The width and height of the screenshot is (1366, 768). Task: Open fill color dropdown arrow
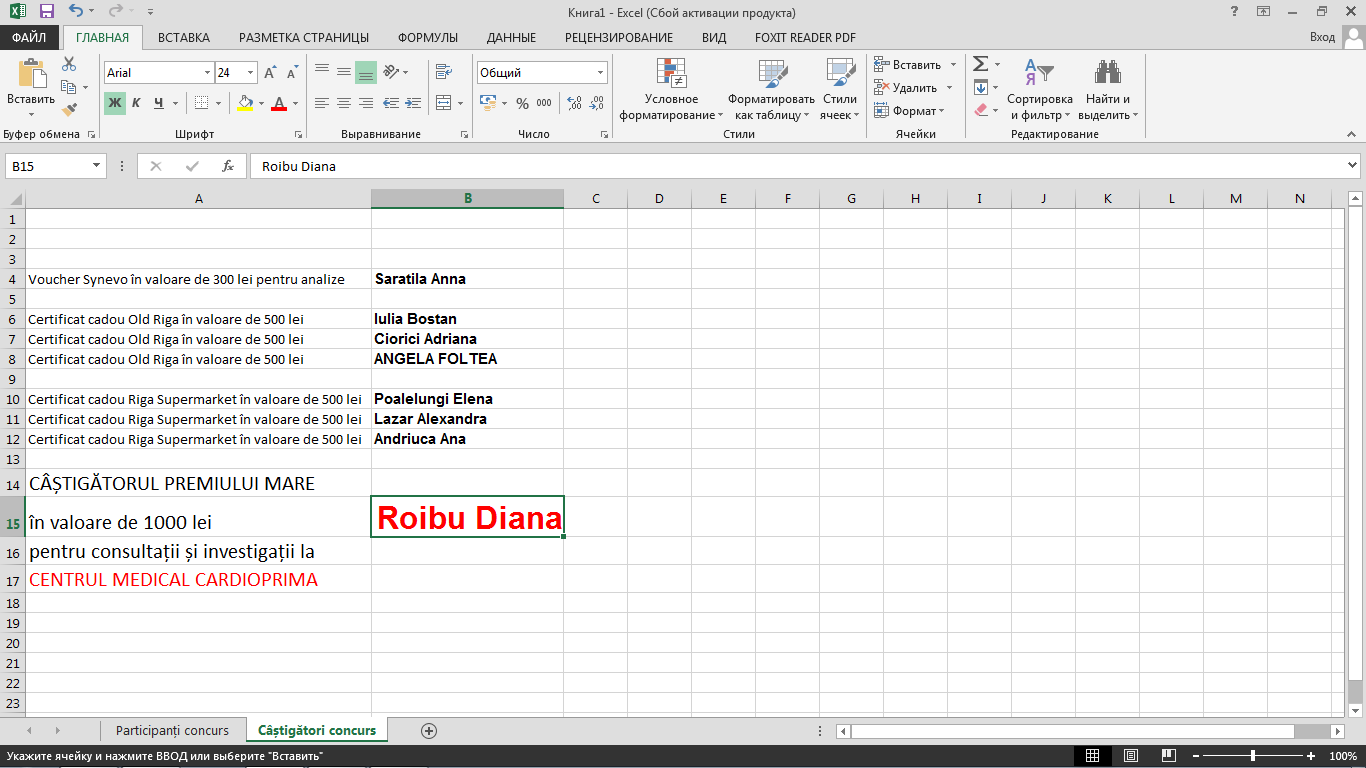(x=262, y=102)
